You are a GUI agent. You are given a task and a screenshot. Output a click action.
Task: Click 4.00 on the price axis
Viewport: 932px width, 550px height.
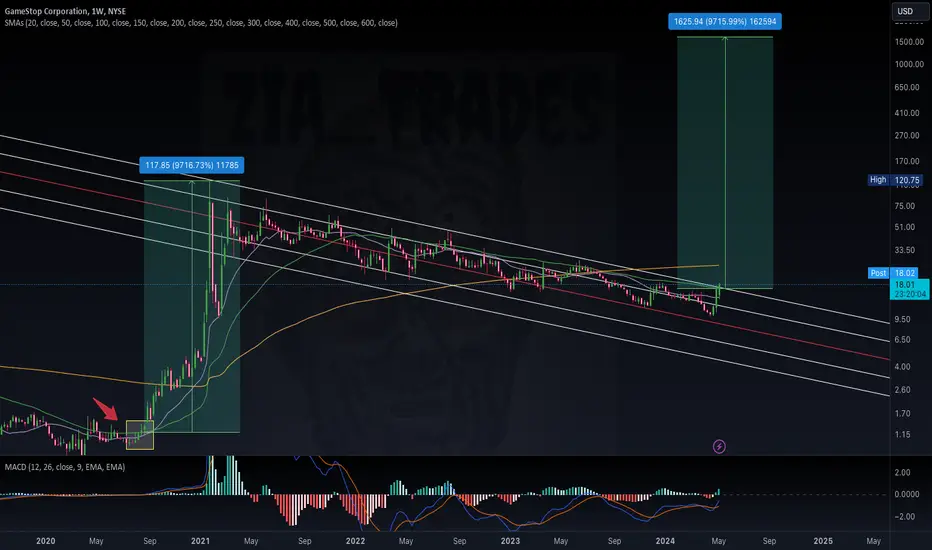pyautogui.click(x=902, y=366)
